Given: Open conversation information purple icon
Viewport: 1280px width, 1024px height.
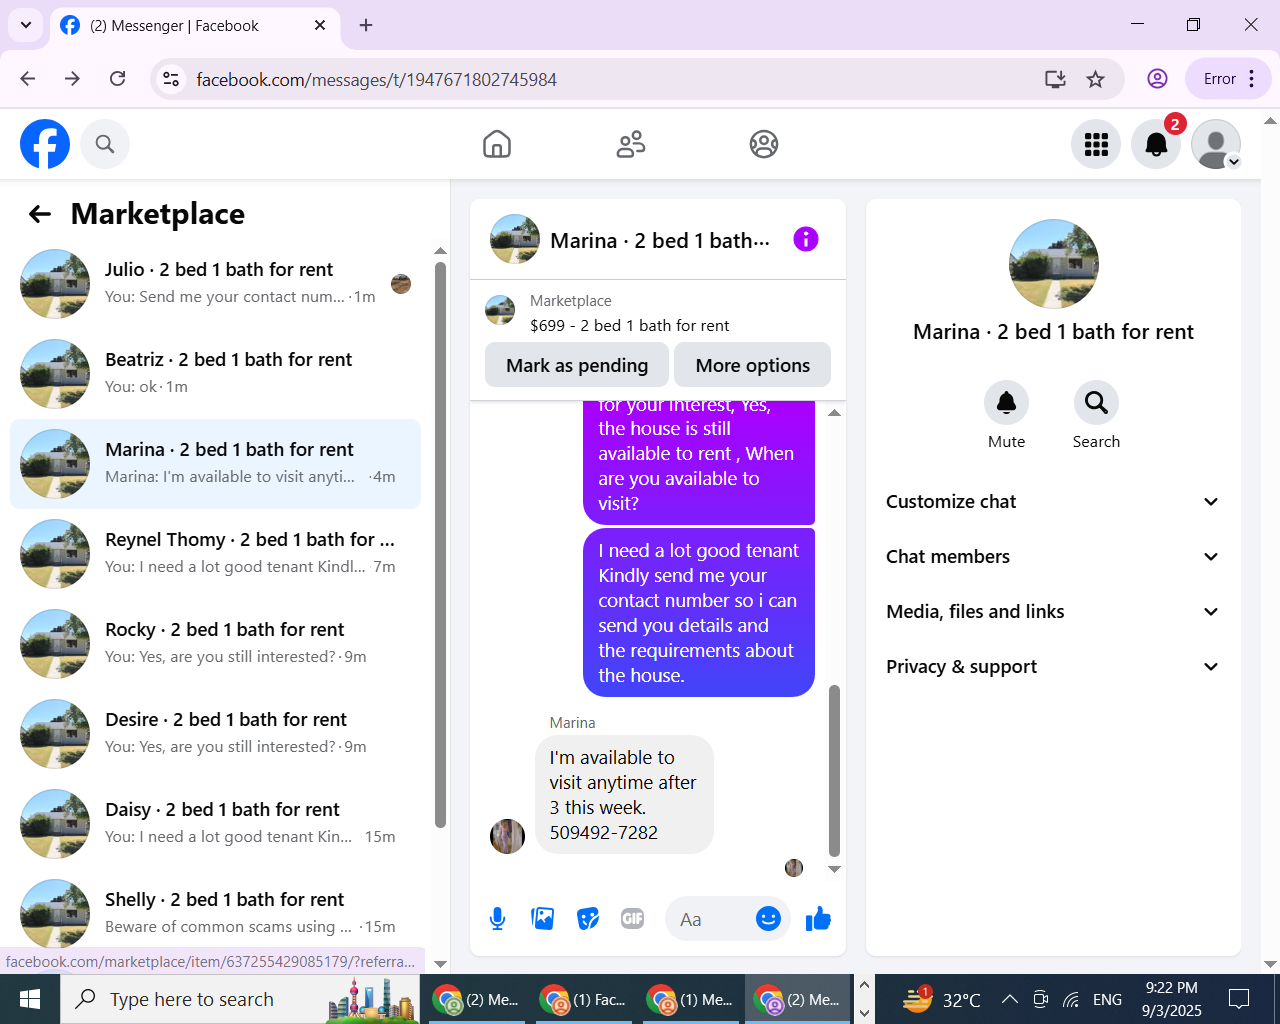Looking at the screenshot, I should point(806,239).
